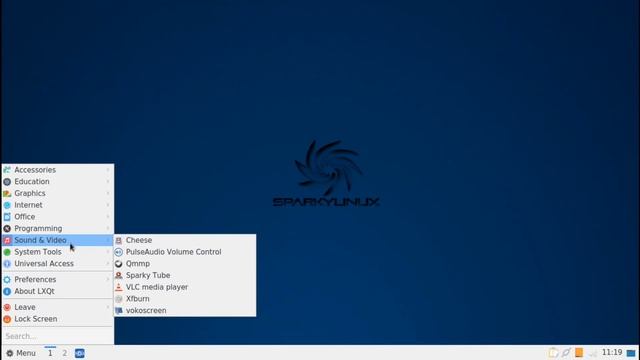This screenshot has height=360, width=640.
Task: Click the orange system tray icon
Action: pos(579,352)
